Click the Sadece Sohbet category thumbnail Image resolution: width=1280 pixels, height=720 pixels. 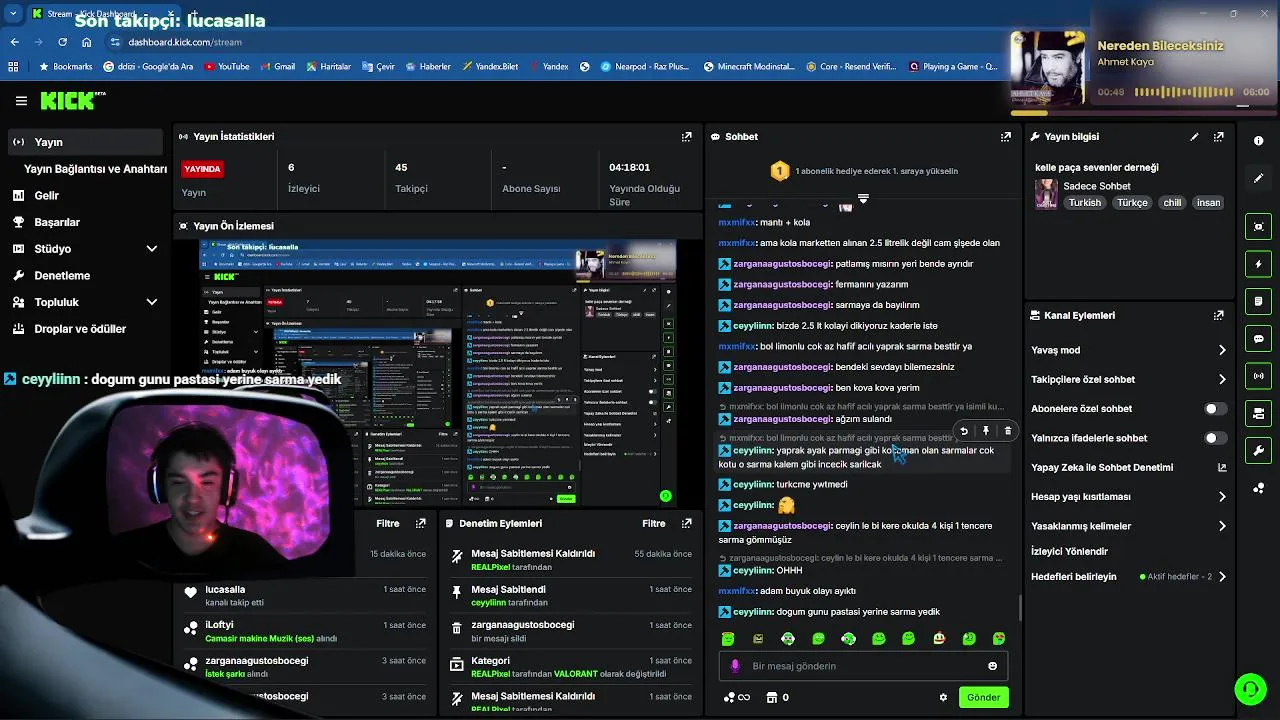coord(1046,194)
